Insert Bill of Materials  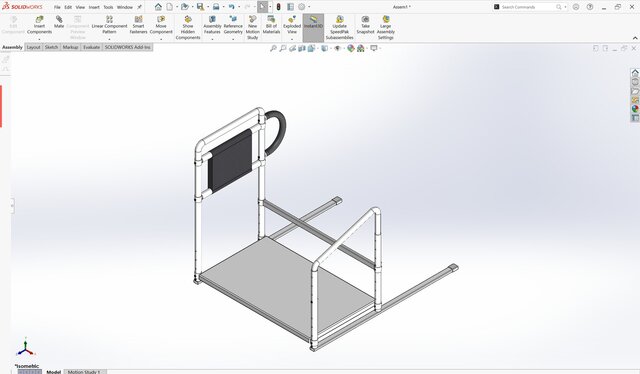point(271,25)
